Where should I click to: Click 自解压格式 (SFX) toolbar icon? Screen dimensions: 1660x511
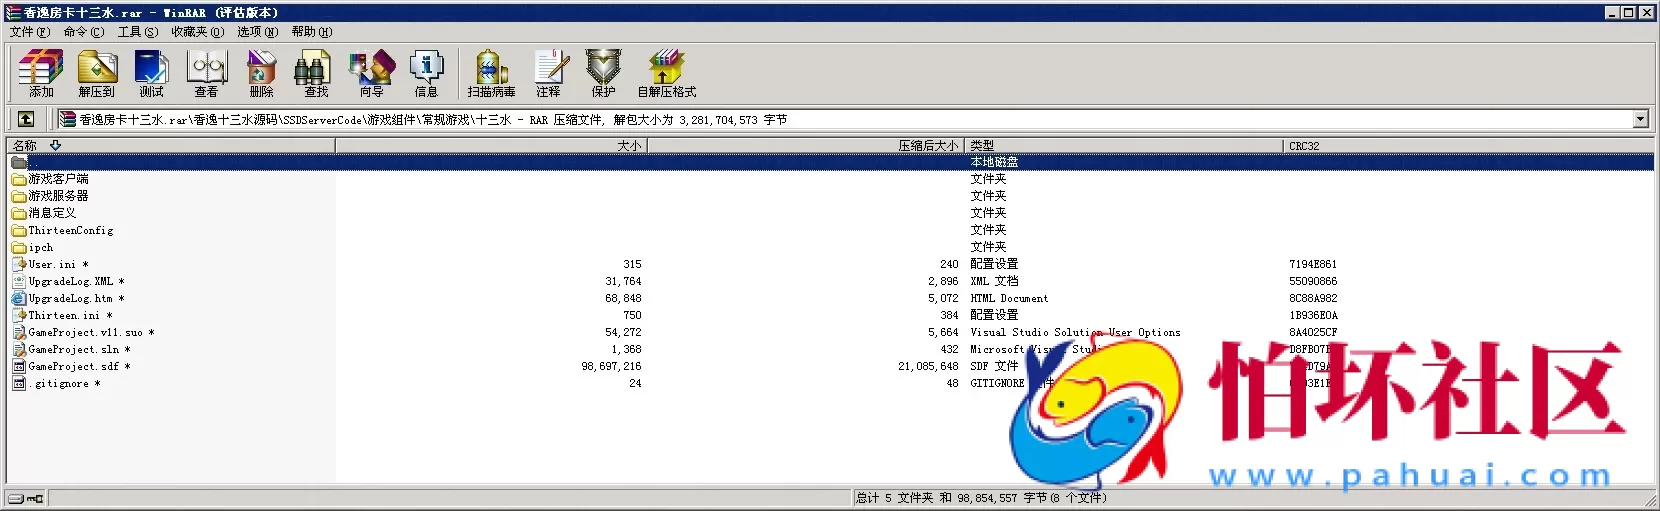667,73
